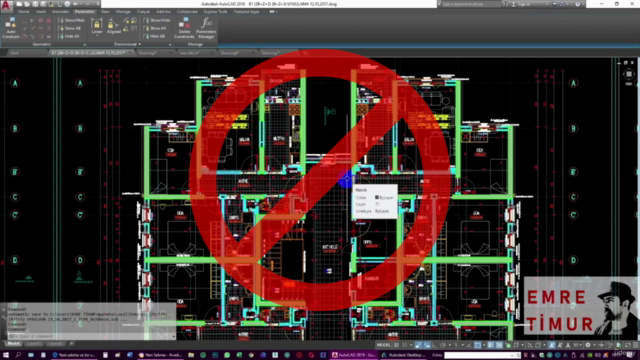This screenshot has height=360, width=640.
Task: Select the Aligned dimensional constraint tool
Action: pos(113,26)
